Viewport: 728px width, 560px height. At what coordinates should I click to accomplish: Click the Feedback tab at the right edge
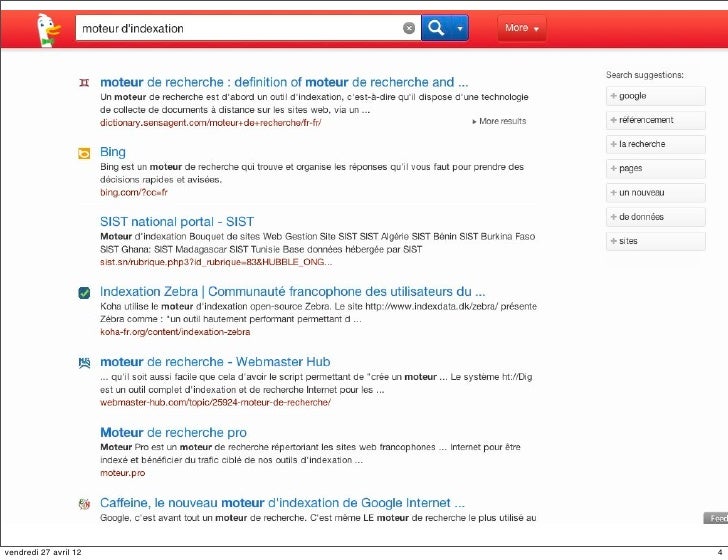[716, 518]
